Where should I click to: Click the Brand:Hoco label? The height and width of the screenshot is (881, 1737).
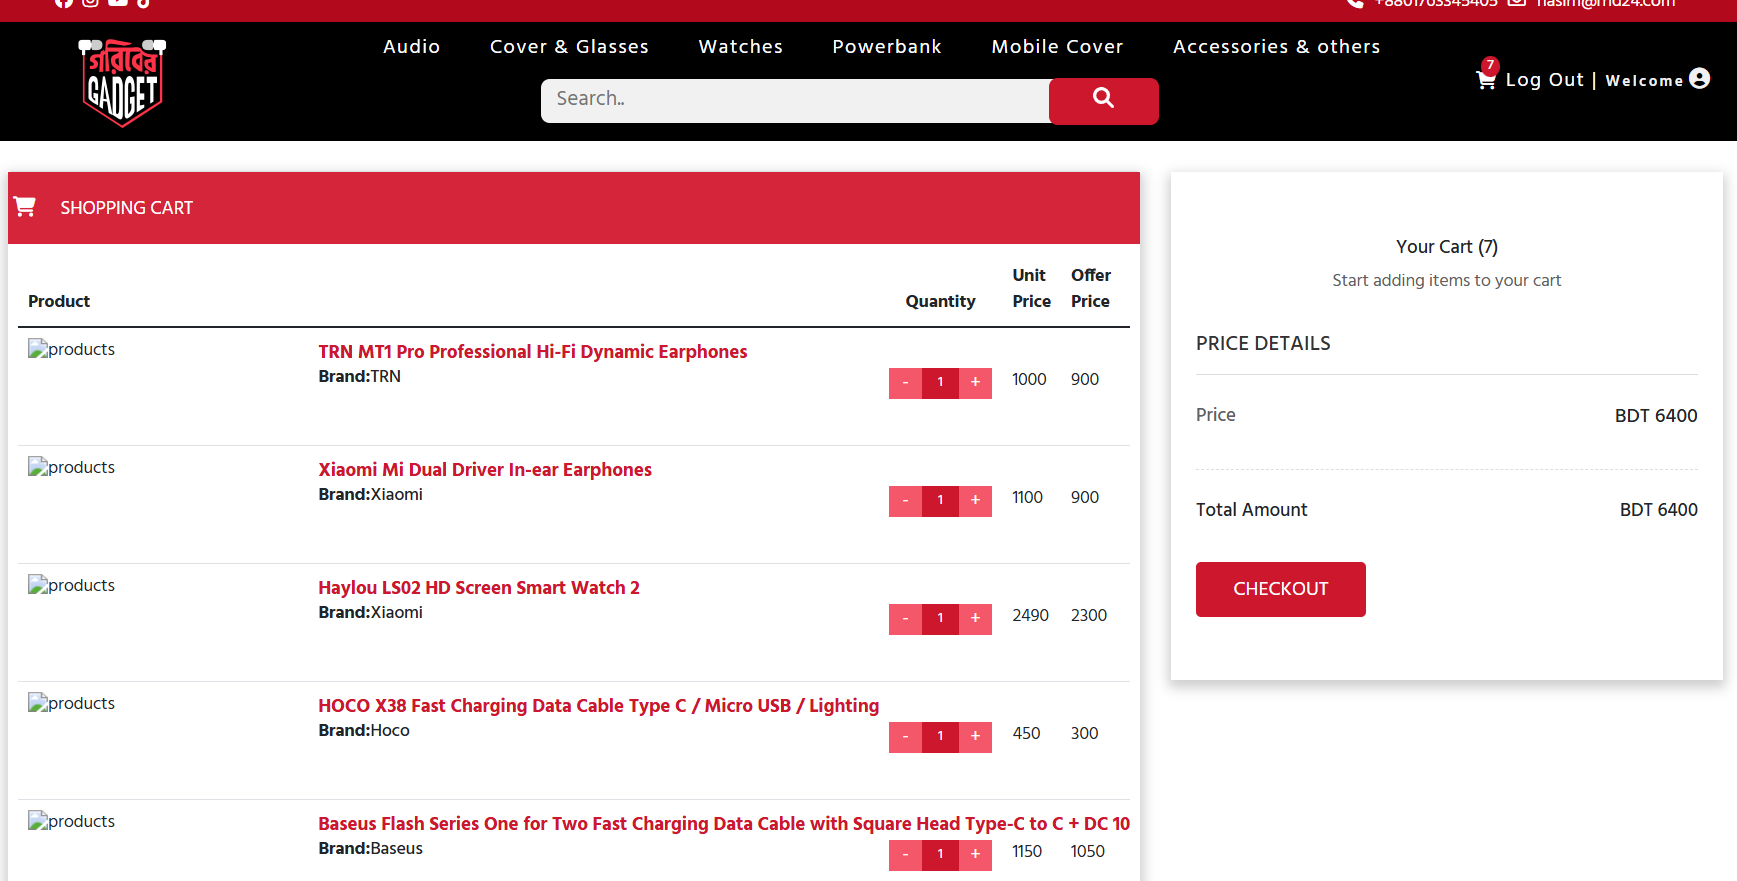tap(364, 731)
